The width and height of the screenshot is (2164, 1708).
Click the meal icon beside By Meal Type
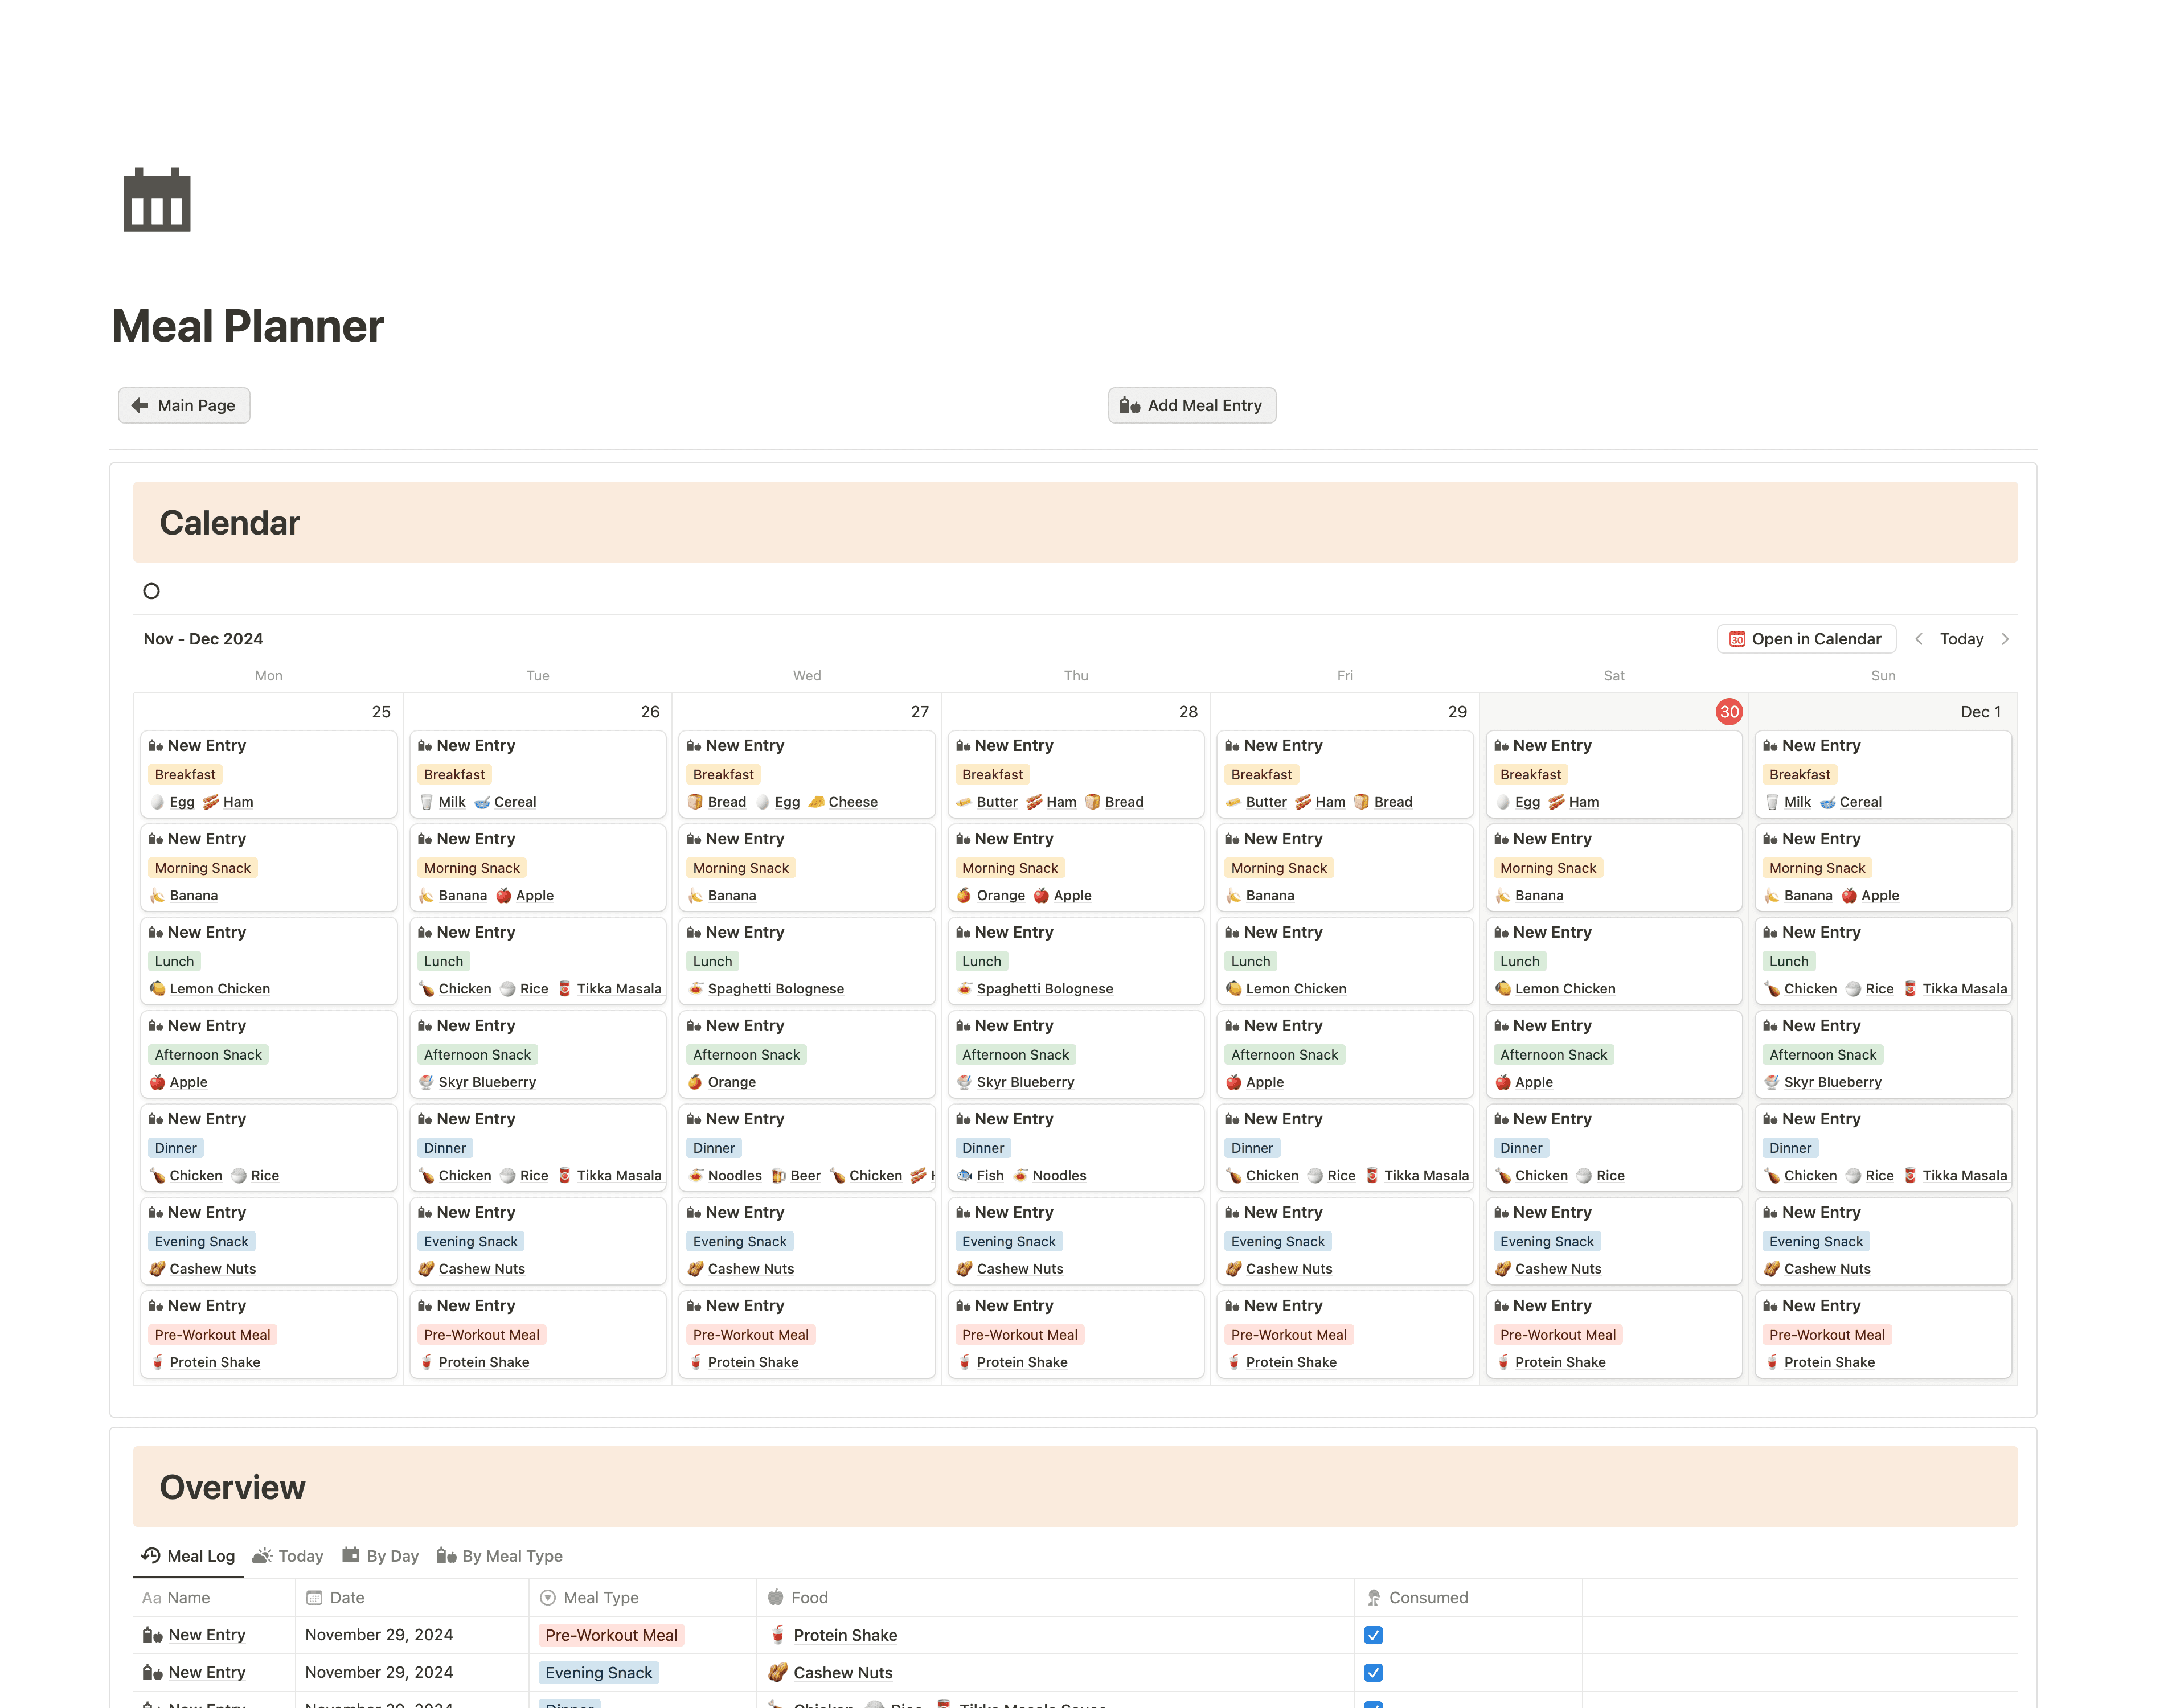pyautogui.click(x=447, y=1556)
